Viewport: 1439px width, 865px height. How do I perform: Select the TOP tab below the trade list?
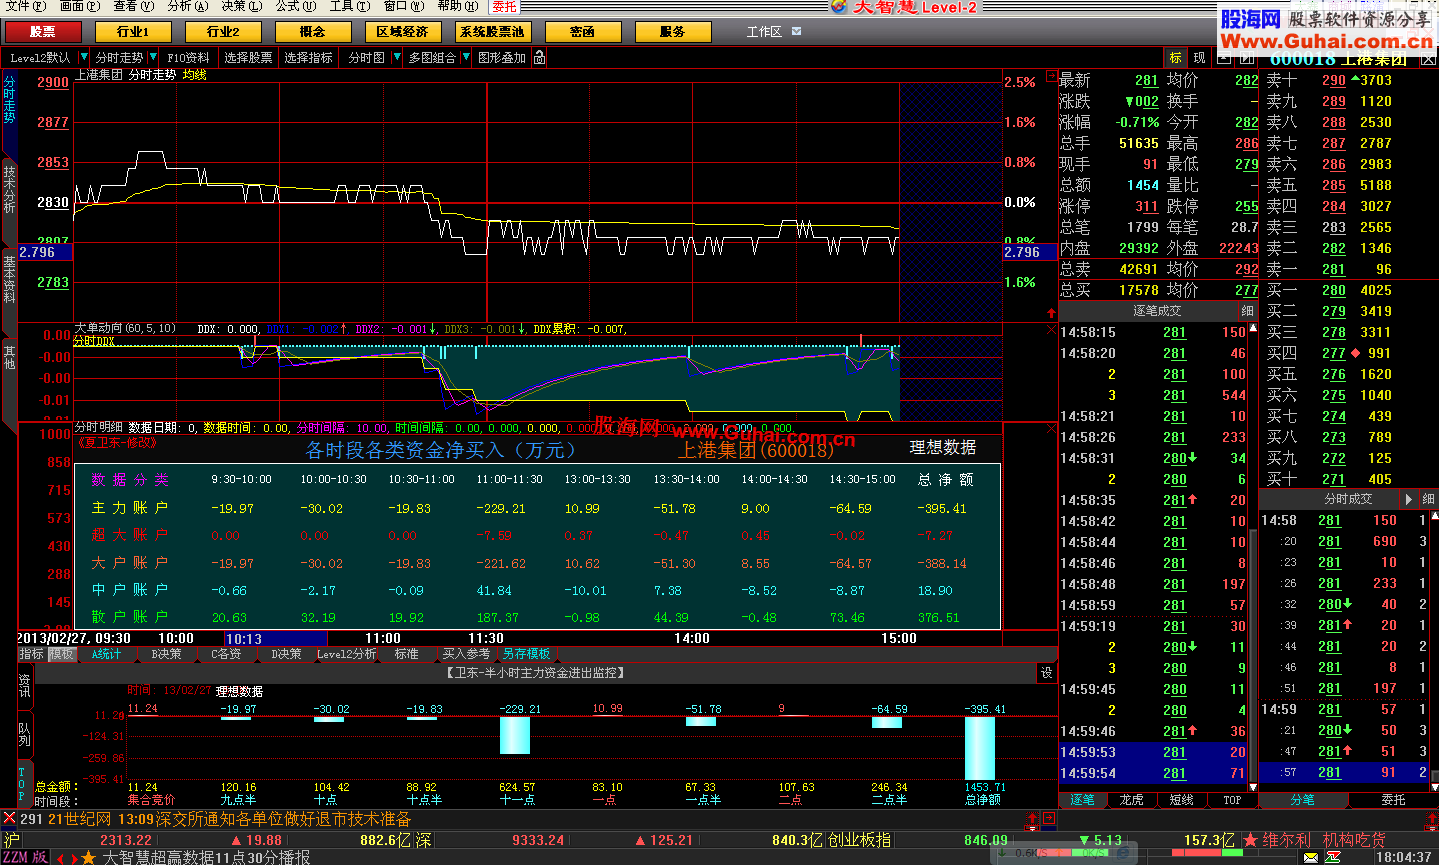tap(1232, 800)
